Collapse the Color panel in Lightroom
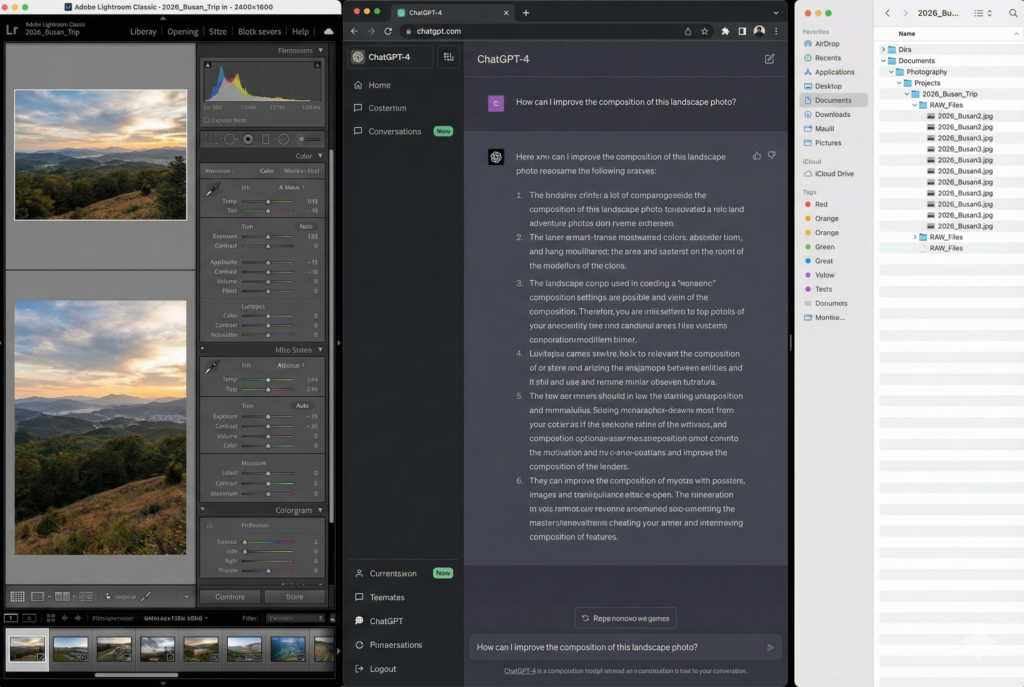This screenshot has width=1024, height=687. coord(320,156)
